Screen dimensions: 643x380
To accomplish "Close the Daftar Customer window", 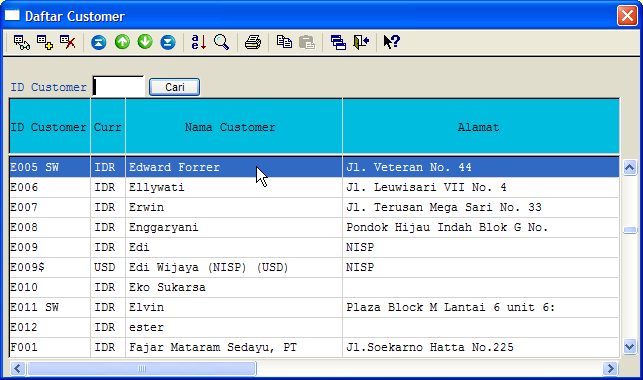I will point(627,16).
